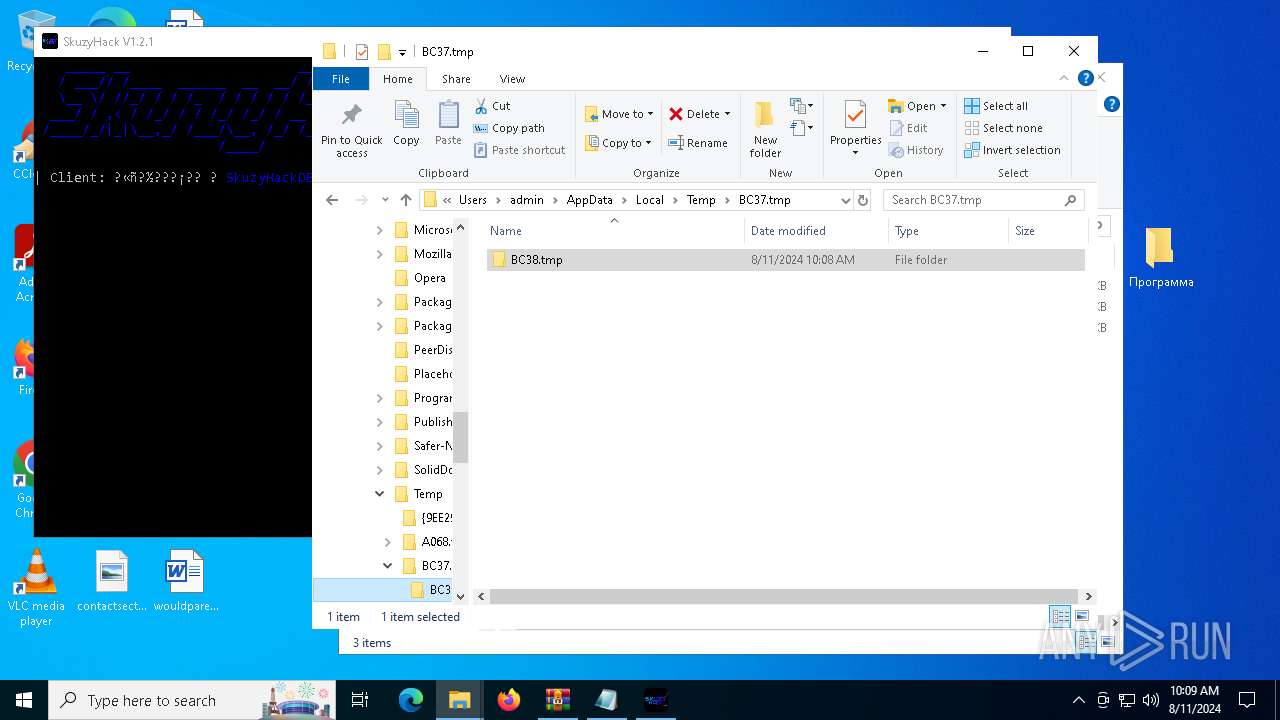Sort by the Name column header

(614, 231)
